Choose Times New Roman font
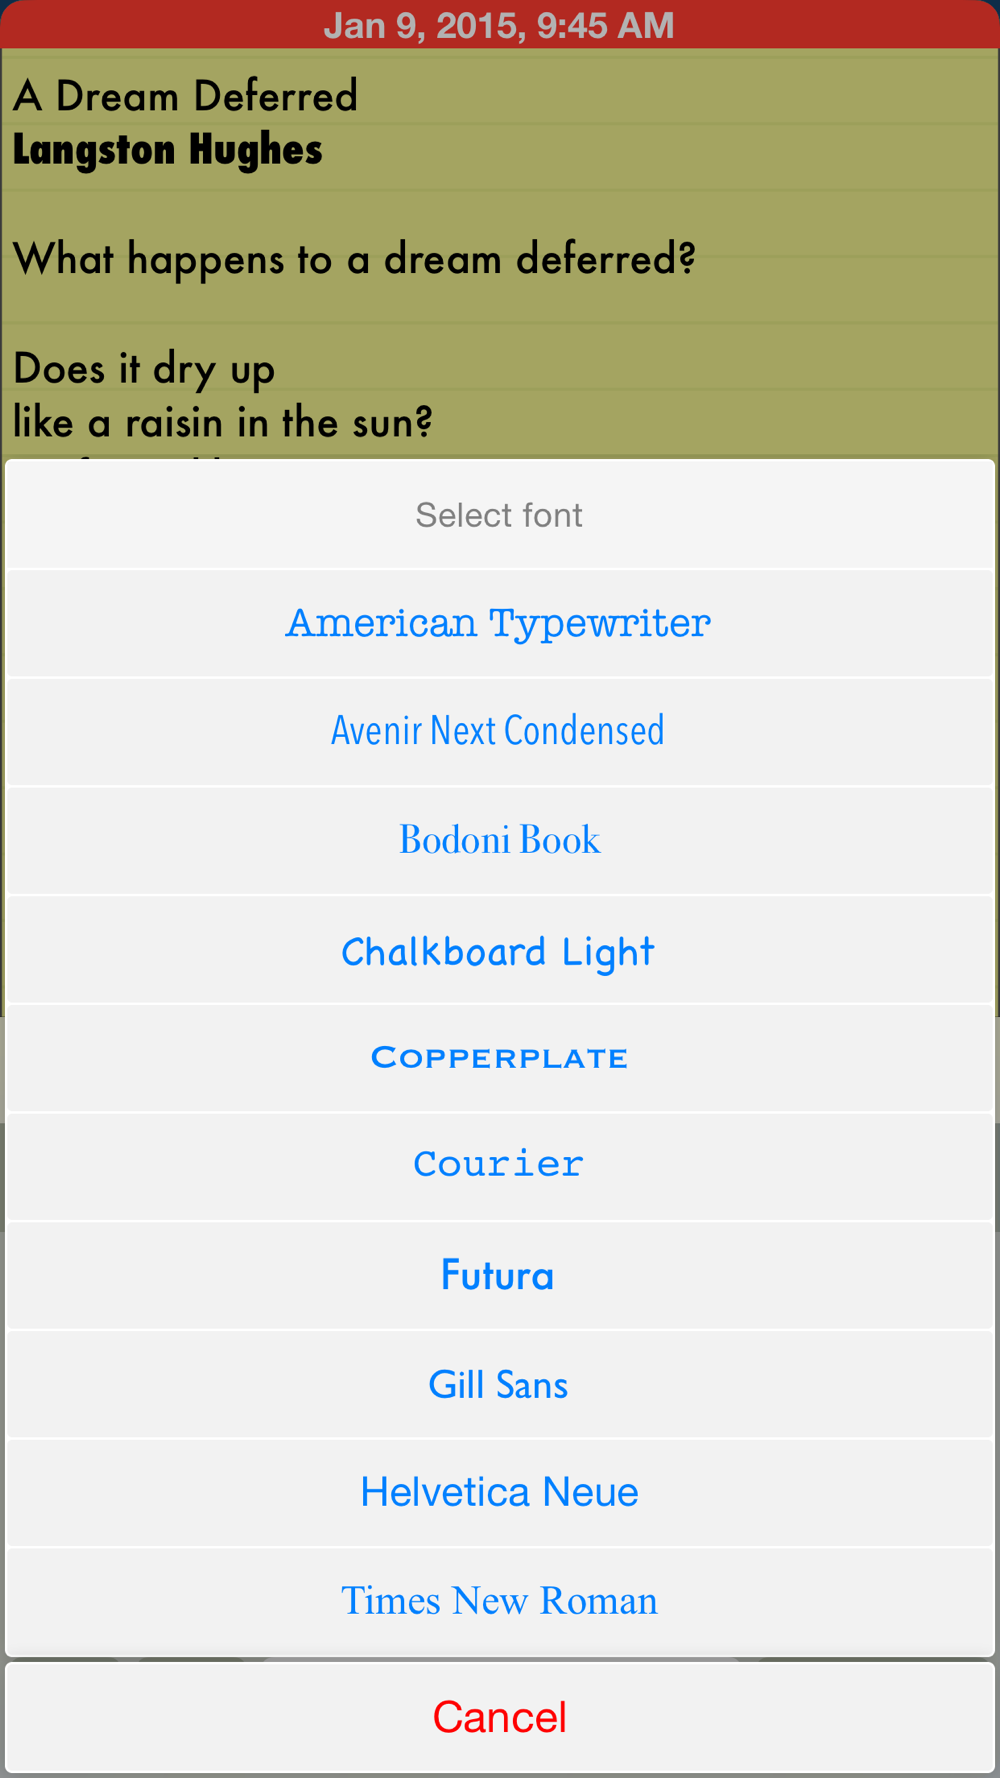The height and width of the screenshot is (1778, 1000). (x=499, y=1602)
